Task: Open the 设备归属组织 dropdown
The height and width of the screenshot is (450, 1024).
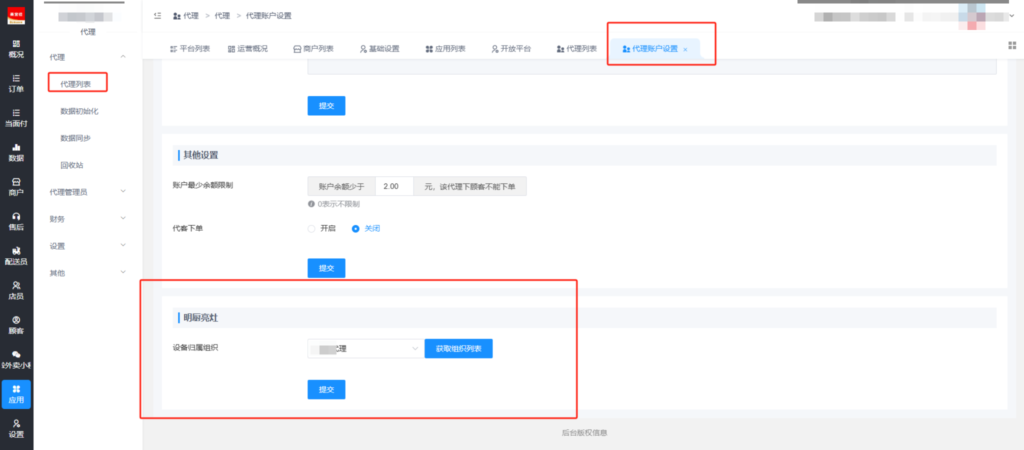Action: pos(366,349)
